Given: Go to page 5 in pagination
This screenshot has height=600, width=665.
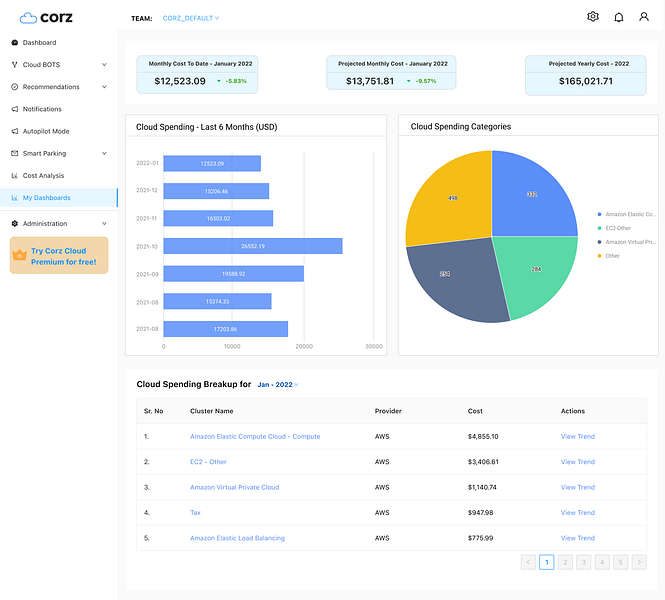Looking at the screenshot, I should 620,562.
